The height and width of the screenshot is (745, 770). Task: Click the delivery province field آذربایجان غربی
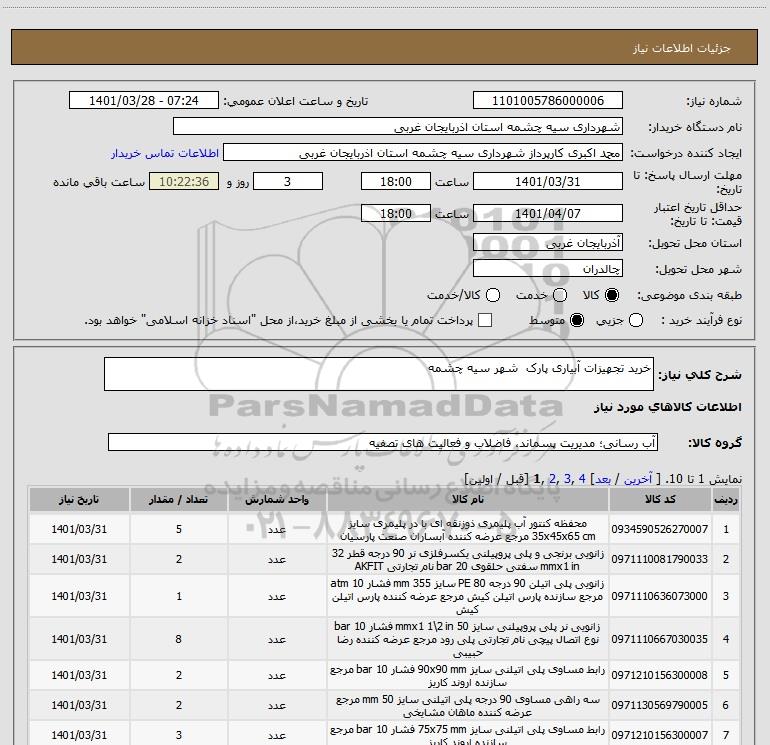click(x=548, y=242)
